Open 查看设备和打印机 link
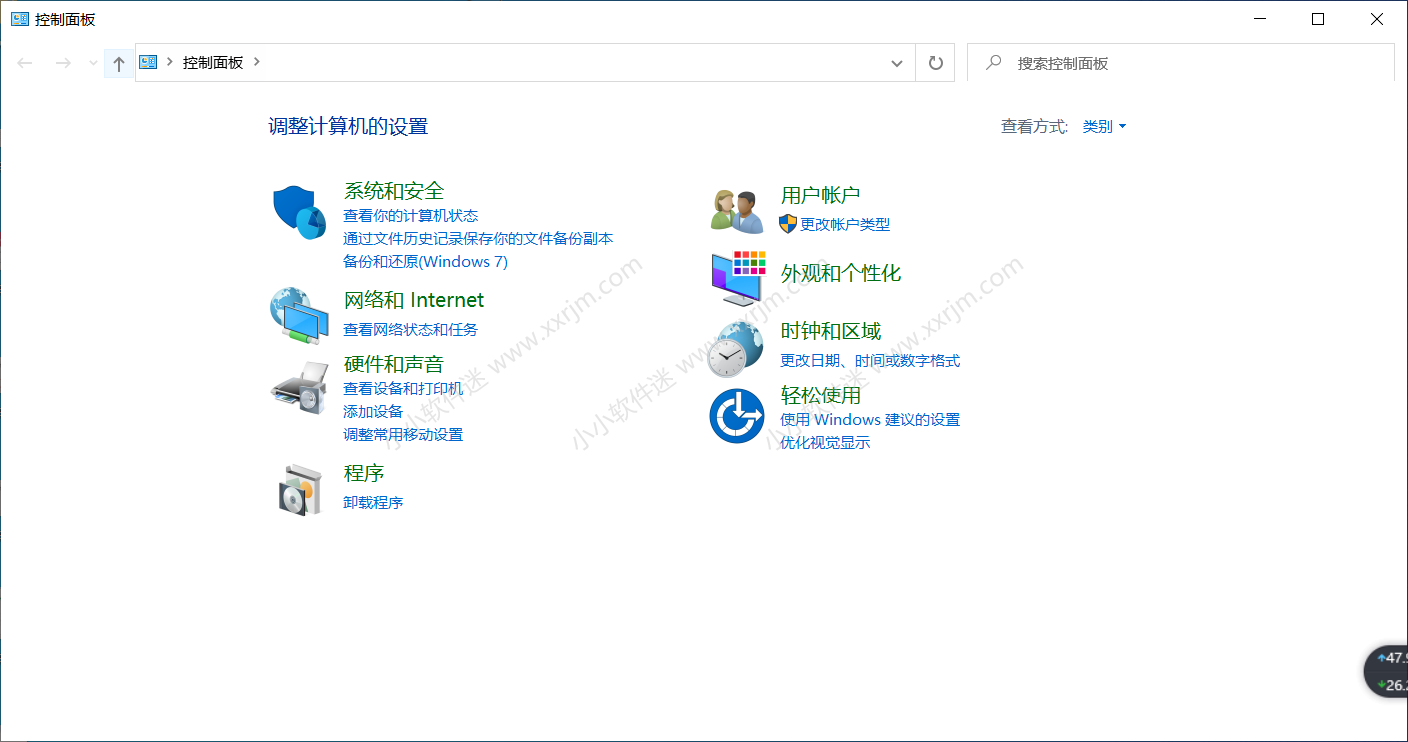The height and width of the screenshot is (742, 1408). 403,388
